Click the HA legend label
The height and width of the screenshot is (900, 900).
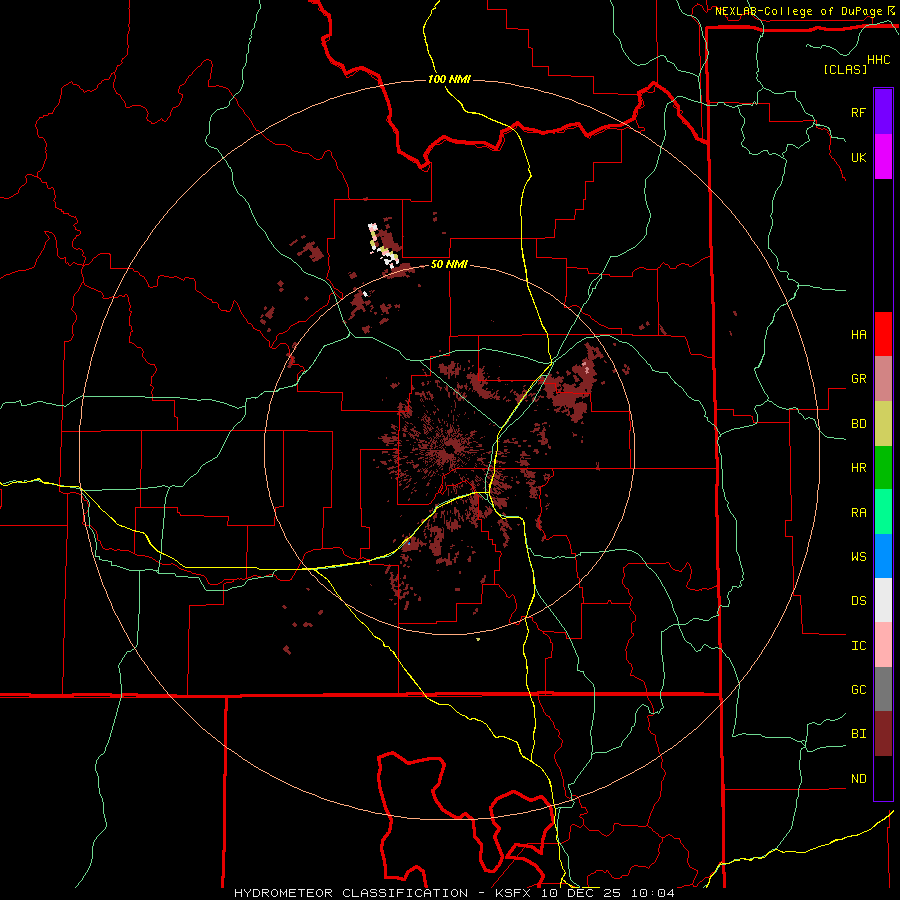pos(858,334)
